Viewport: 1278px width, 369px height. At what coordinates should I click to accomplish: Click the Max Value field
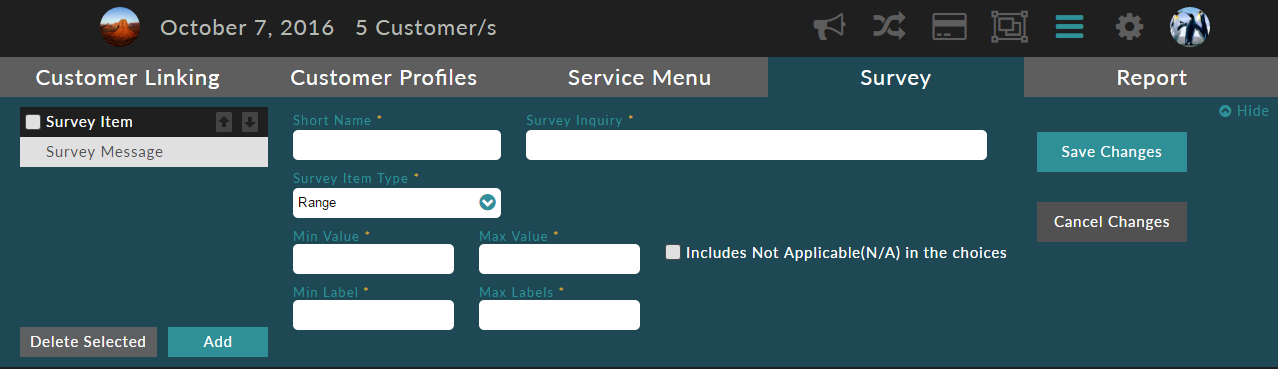(559, 259)
